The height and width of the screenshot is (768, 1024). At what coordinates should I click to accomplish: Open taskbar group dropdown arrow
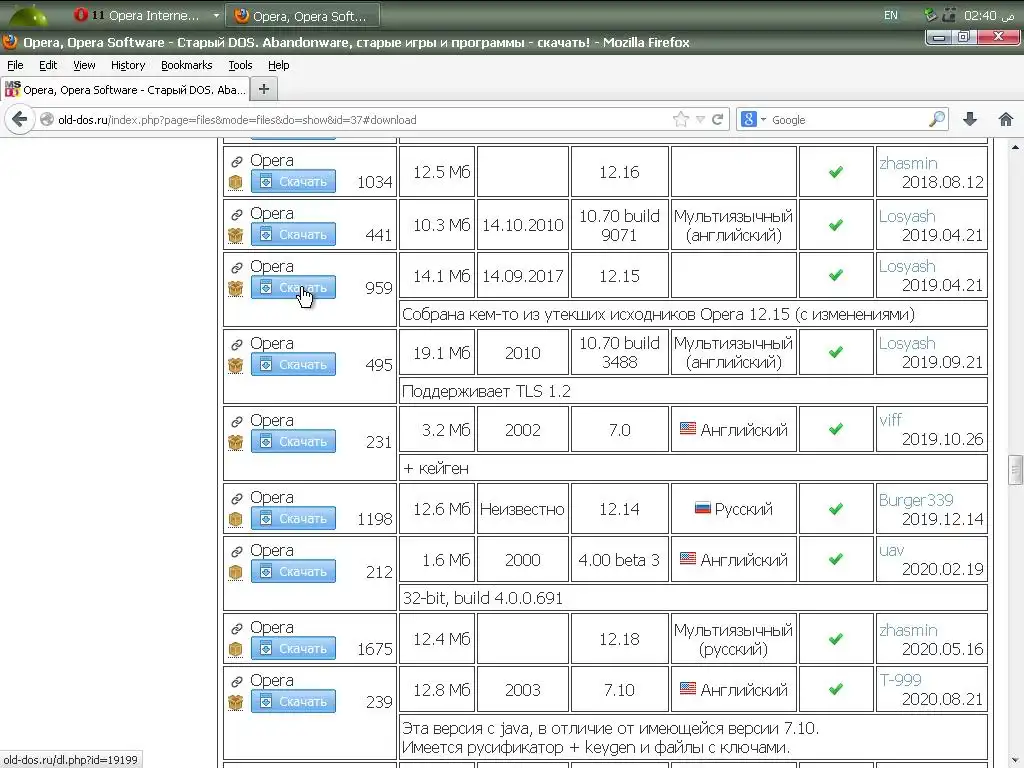click(x=216, y=15)
